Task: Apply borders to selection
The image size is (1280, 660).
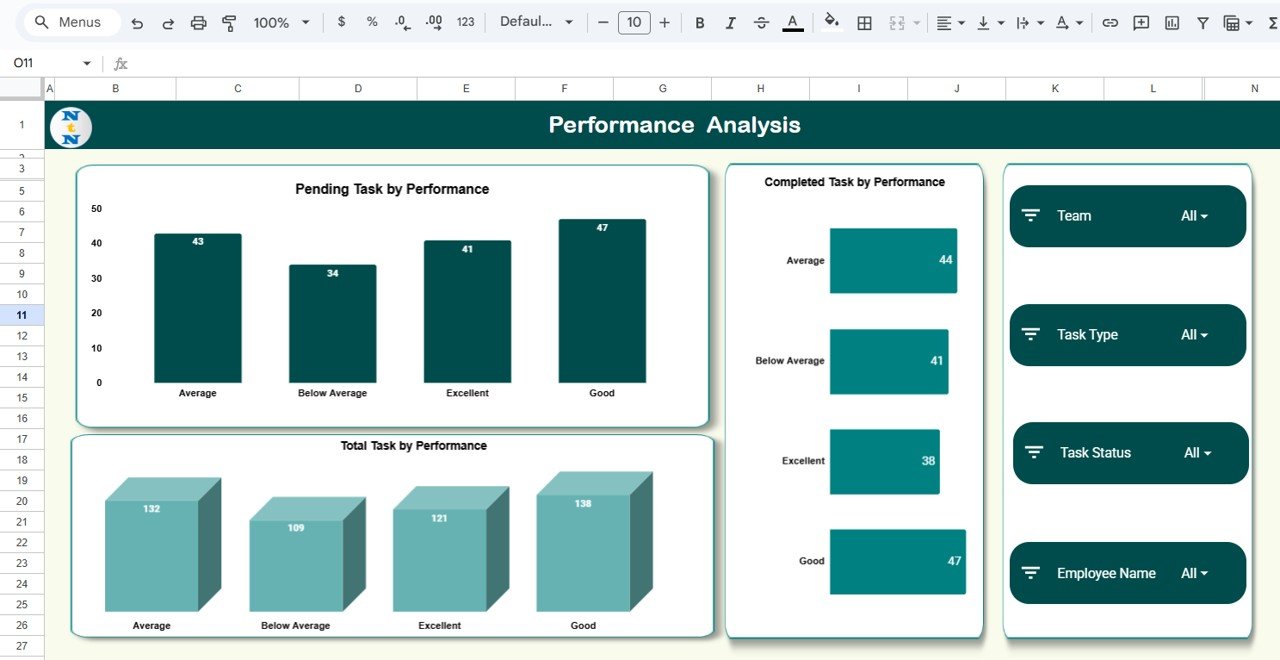Action: pyautogui.click(x=863, y=21)
